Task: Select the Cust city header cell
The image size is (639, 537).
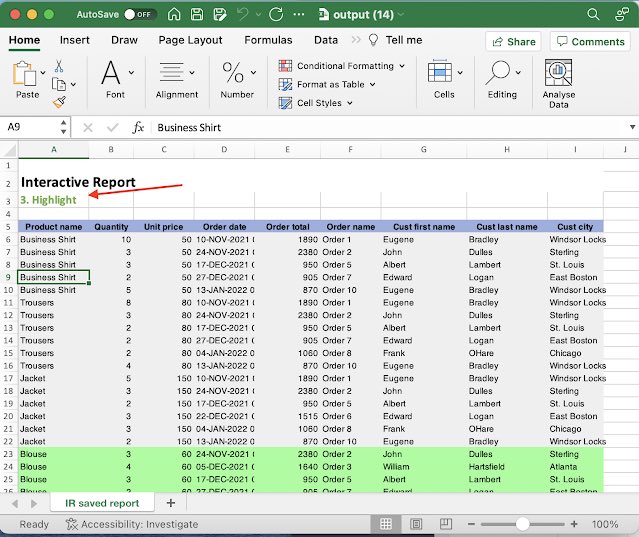Action: (x=575, y=227)
